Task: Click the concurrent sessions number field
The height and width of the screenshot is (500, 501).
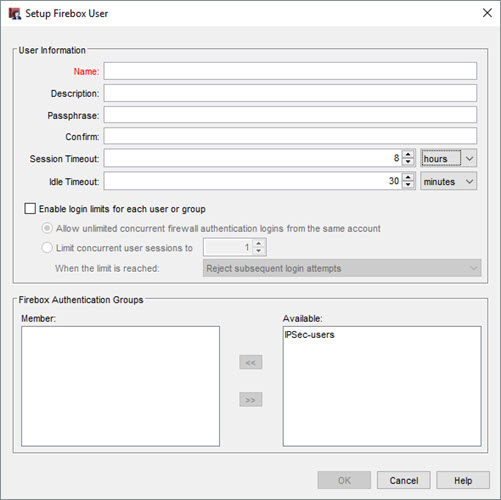Action: (x=228, y=247)
